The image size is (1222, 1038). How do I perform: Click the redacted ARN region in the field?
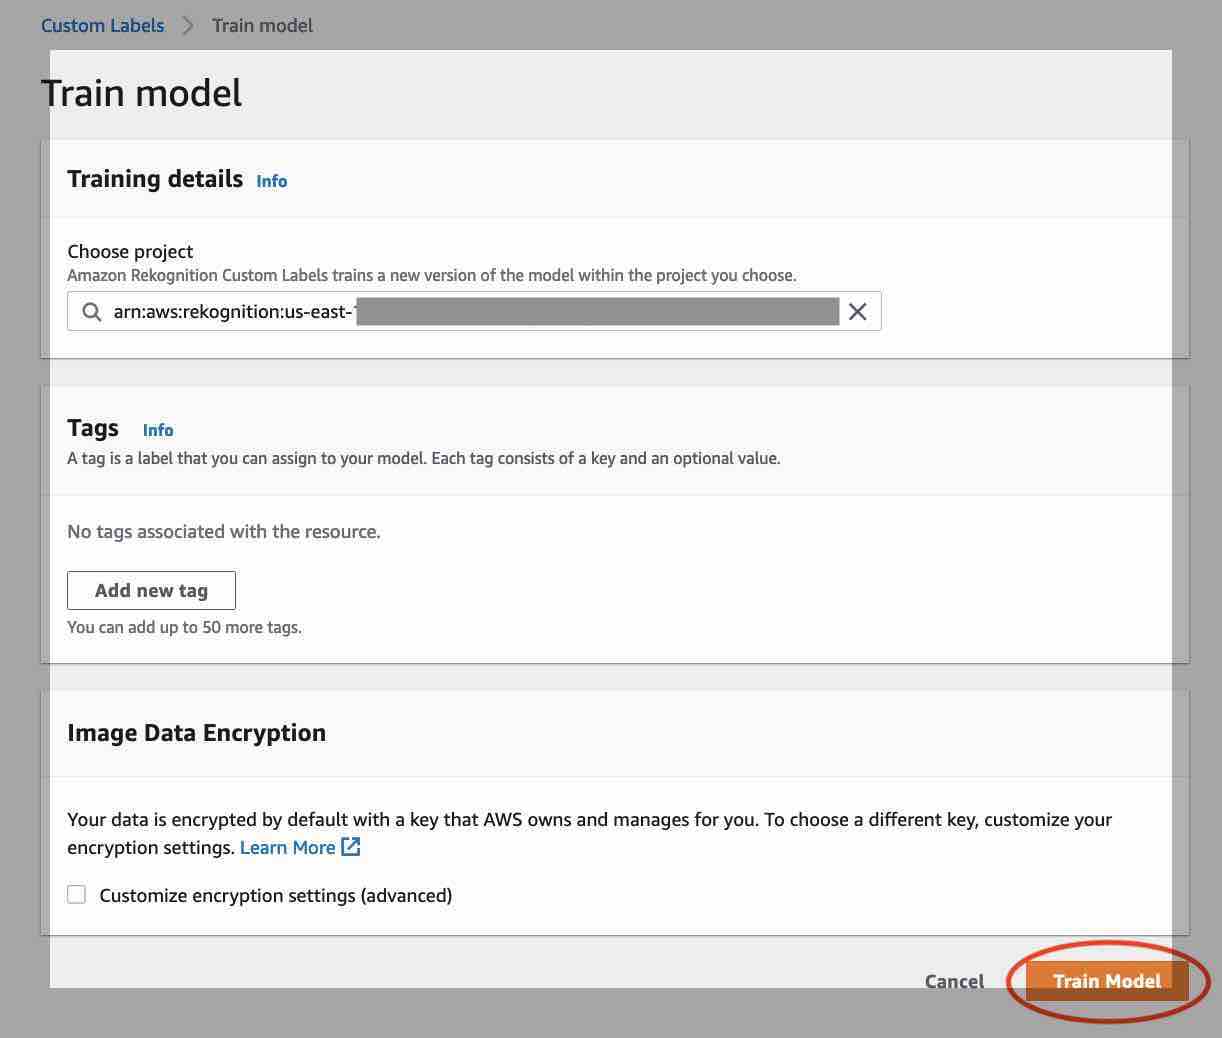[600, 311]
